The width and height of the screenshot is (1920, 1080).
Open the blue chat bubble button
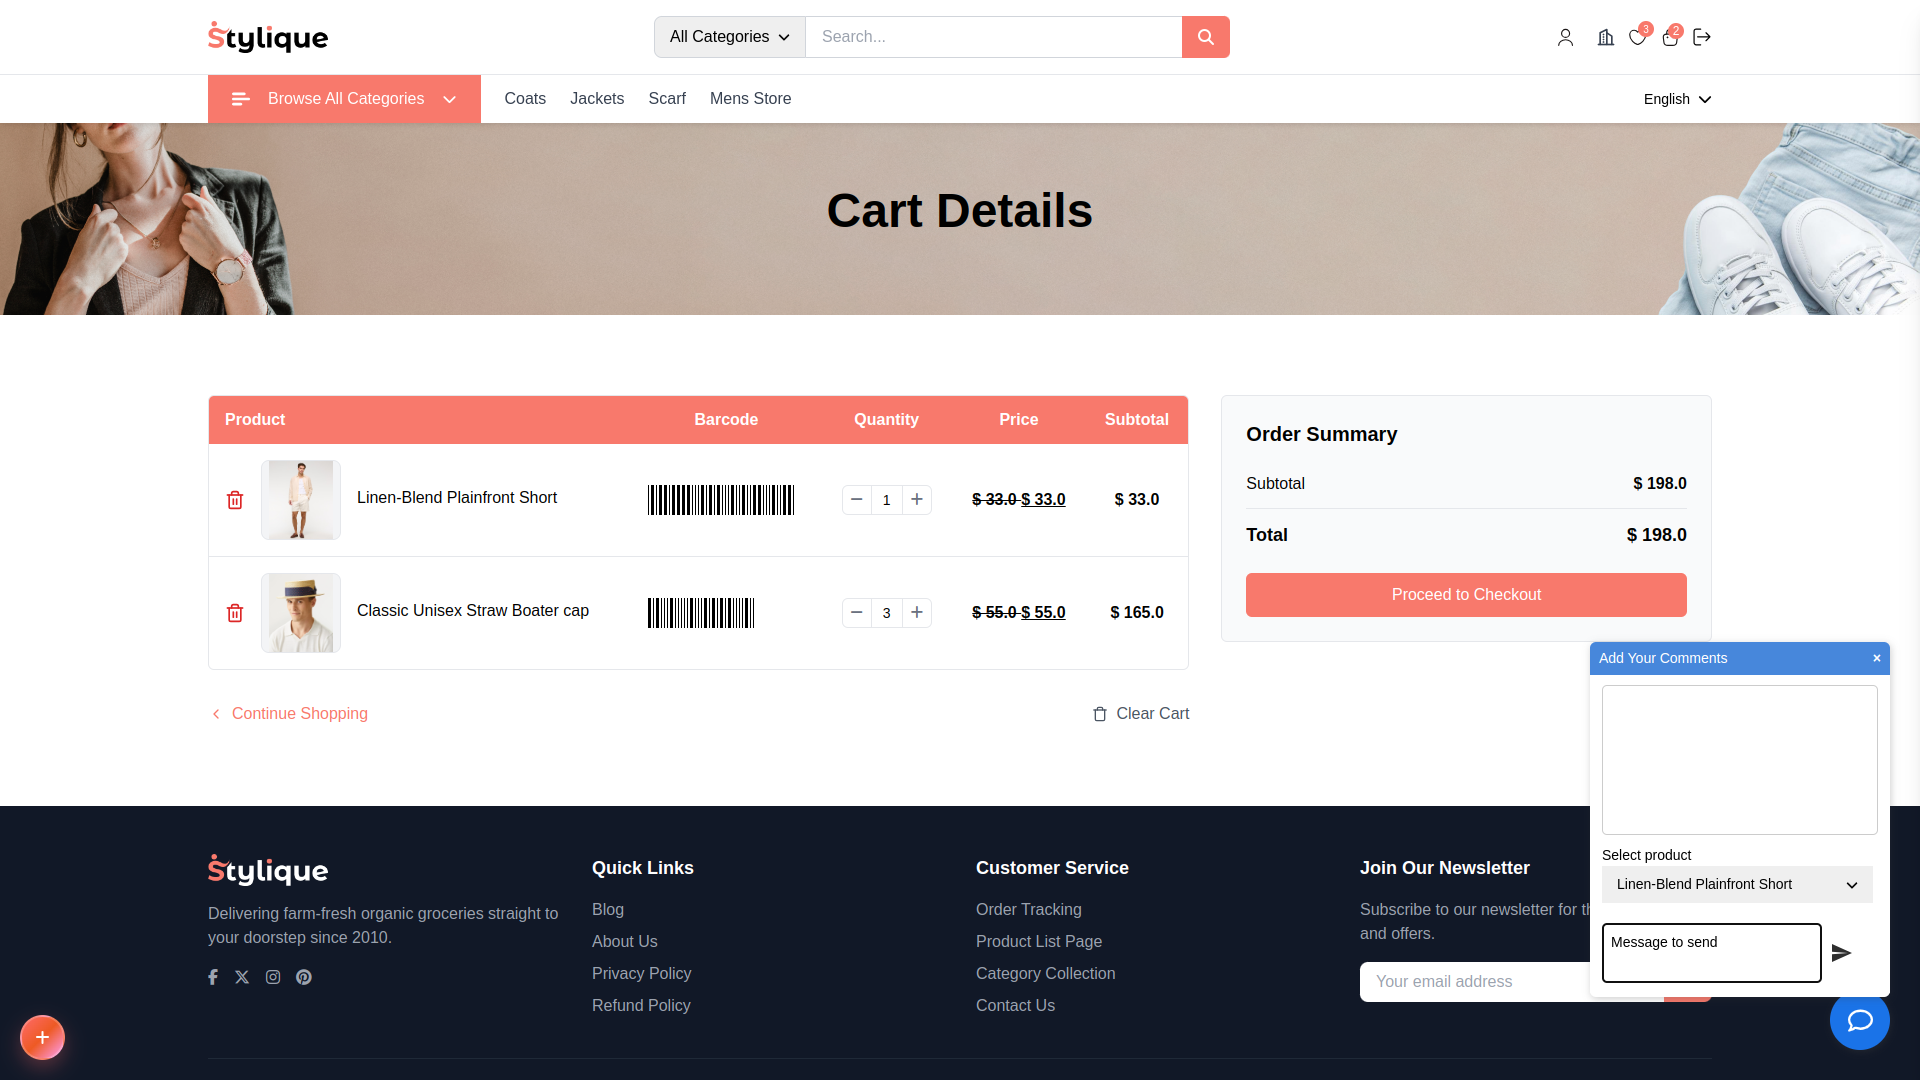(1860, 1020)
